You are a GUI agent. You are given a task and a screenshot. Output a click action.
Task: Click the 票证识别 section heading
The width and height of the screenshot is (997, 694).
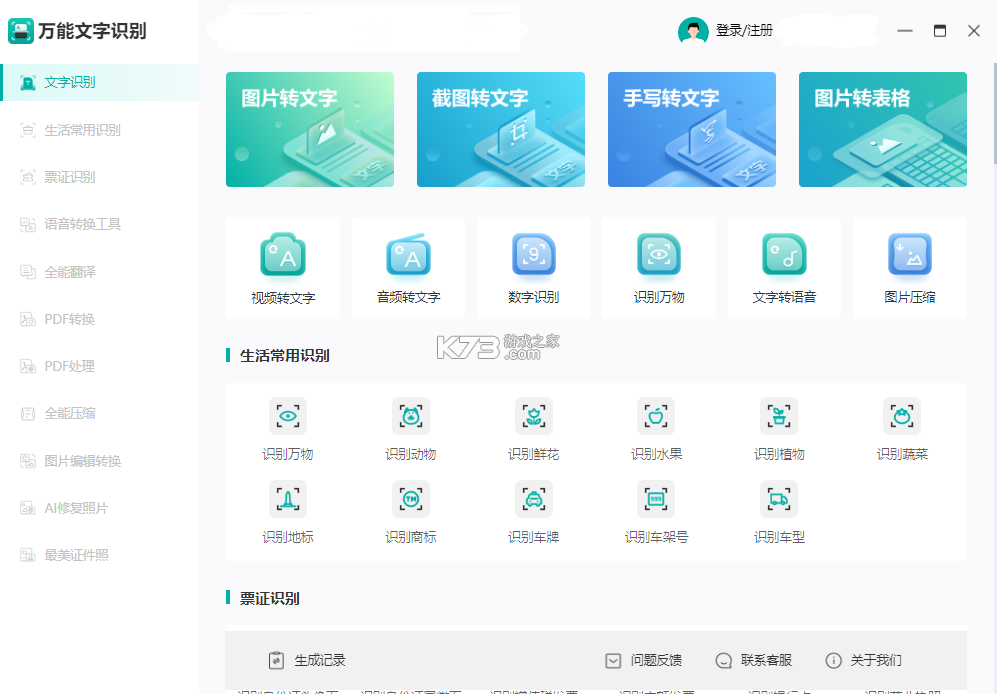coord(269,599)
